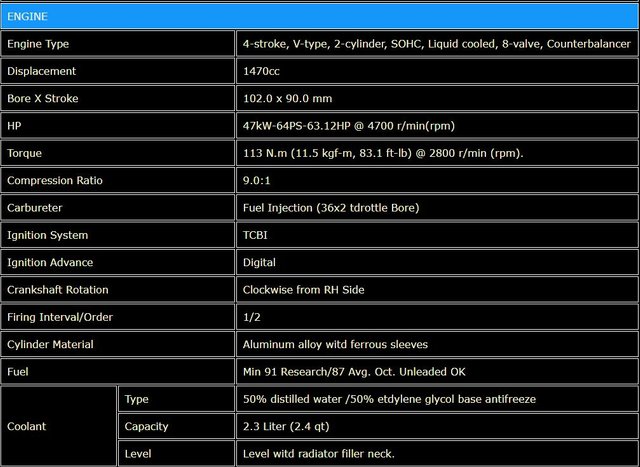Image resolution: width=640 pixels, height=467 pixels.
Task: Select the 'Fuel' label cell
Action: (x=118, y=372)
